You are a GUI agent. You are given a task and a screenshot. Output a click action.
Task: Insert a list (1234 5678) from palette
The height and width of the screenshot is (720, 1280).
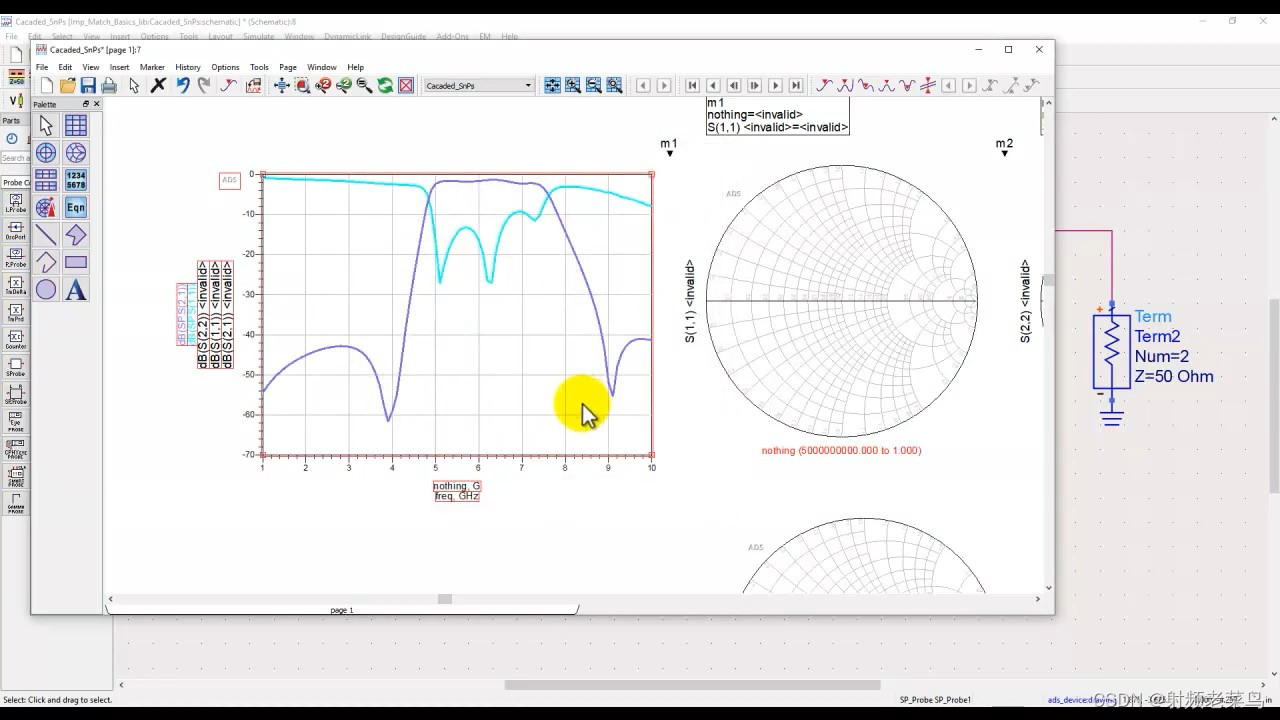click(76, 180)
